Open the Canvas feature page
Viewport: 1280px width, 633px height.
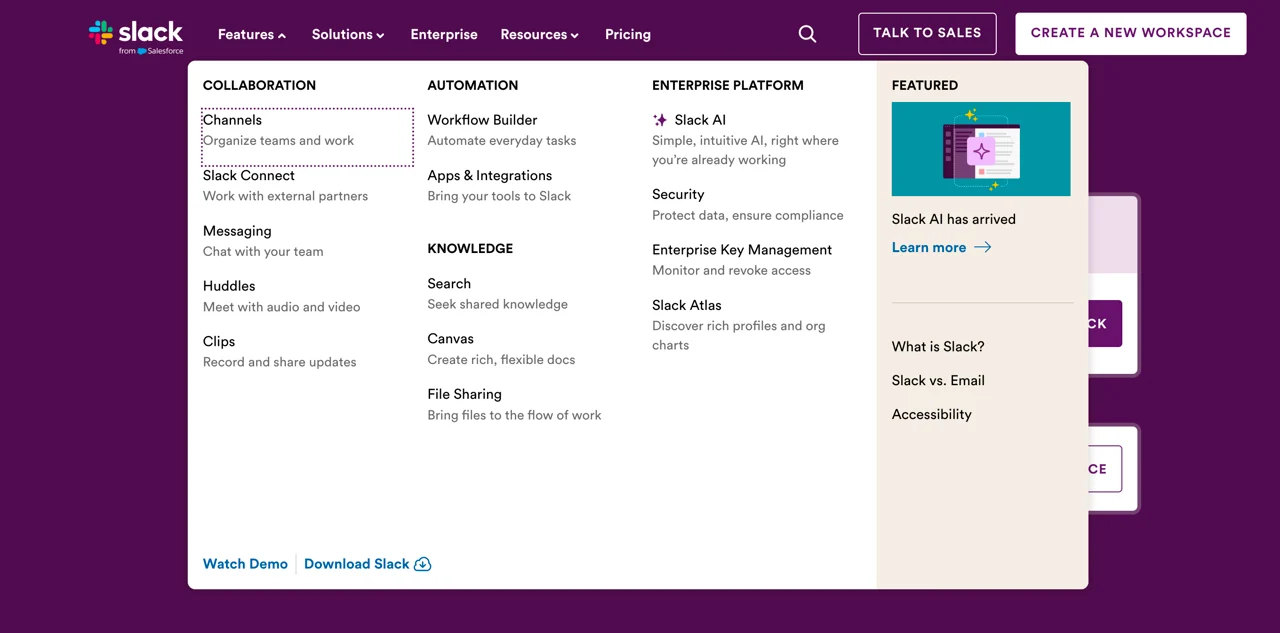(x=451, y=339)
